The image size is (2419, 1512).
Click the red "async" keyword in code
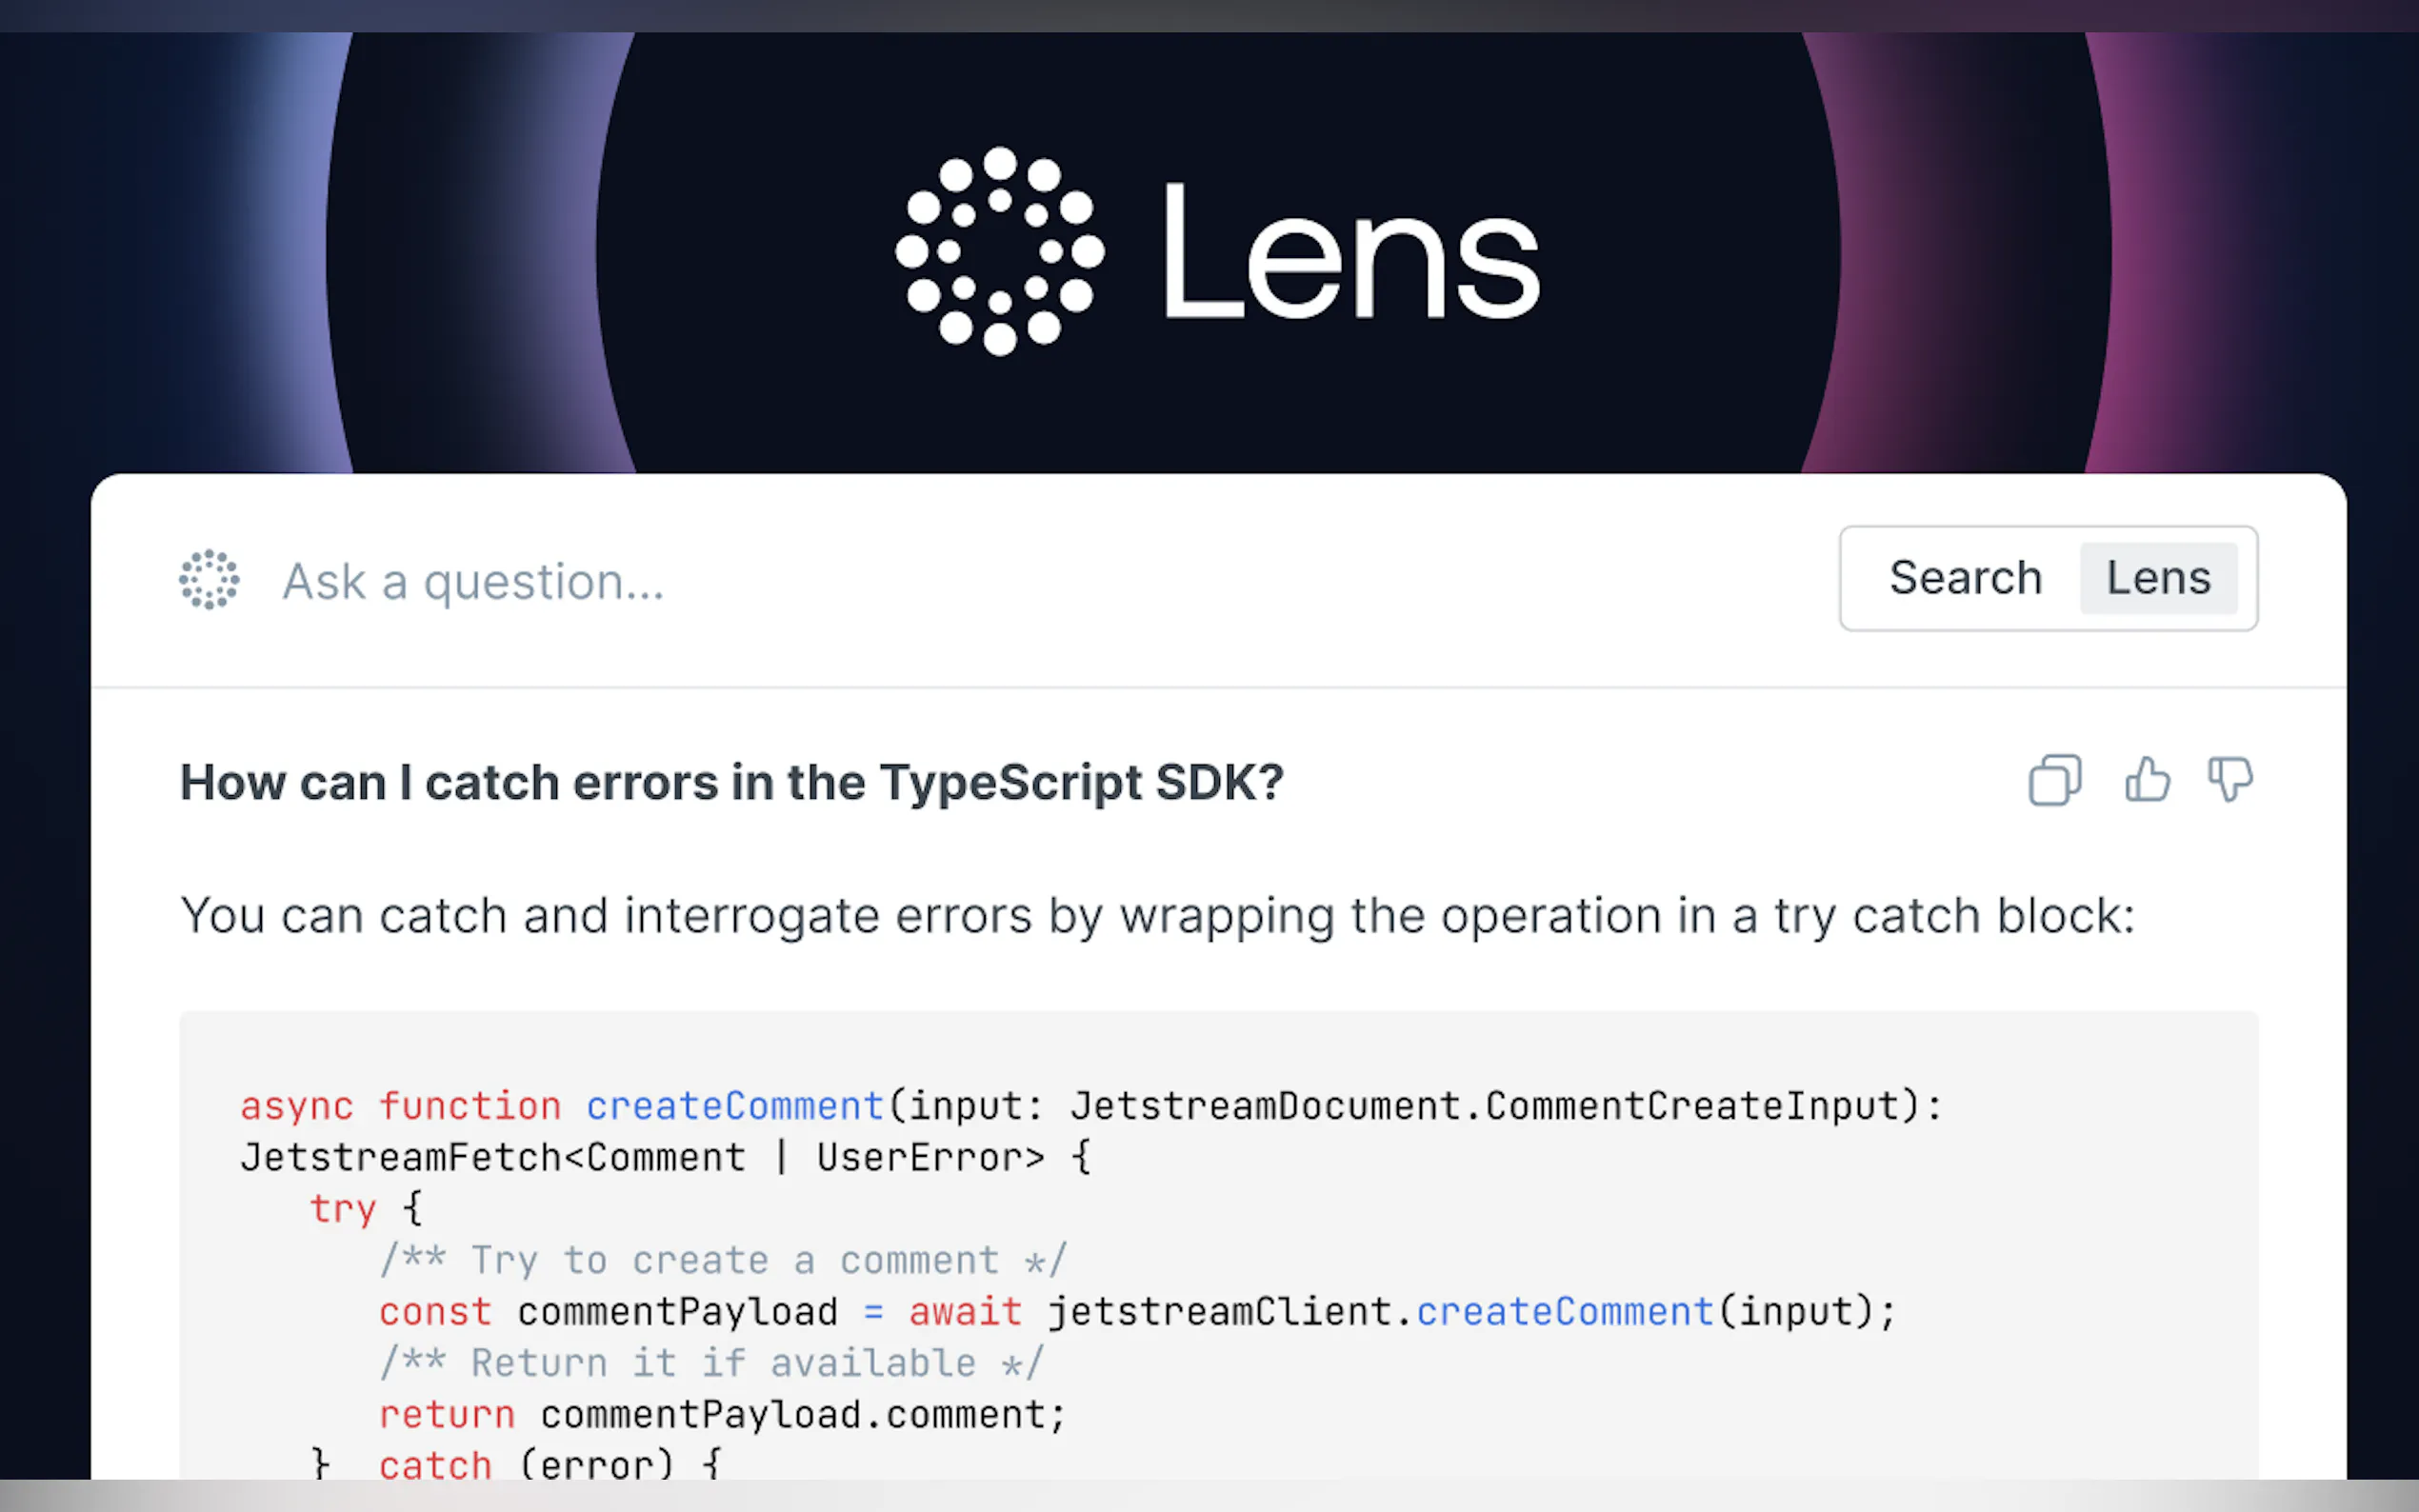[x=297, y=1106]
